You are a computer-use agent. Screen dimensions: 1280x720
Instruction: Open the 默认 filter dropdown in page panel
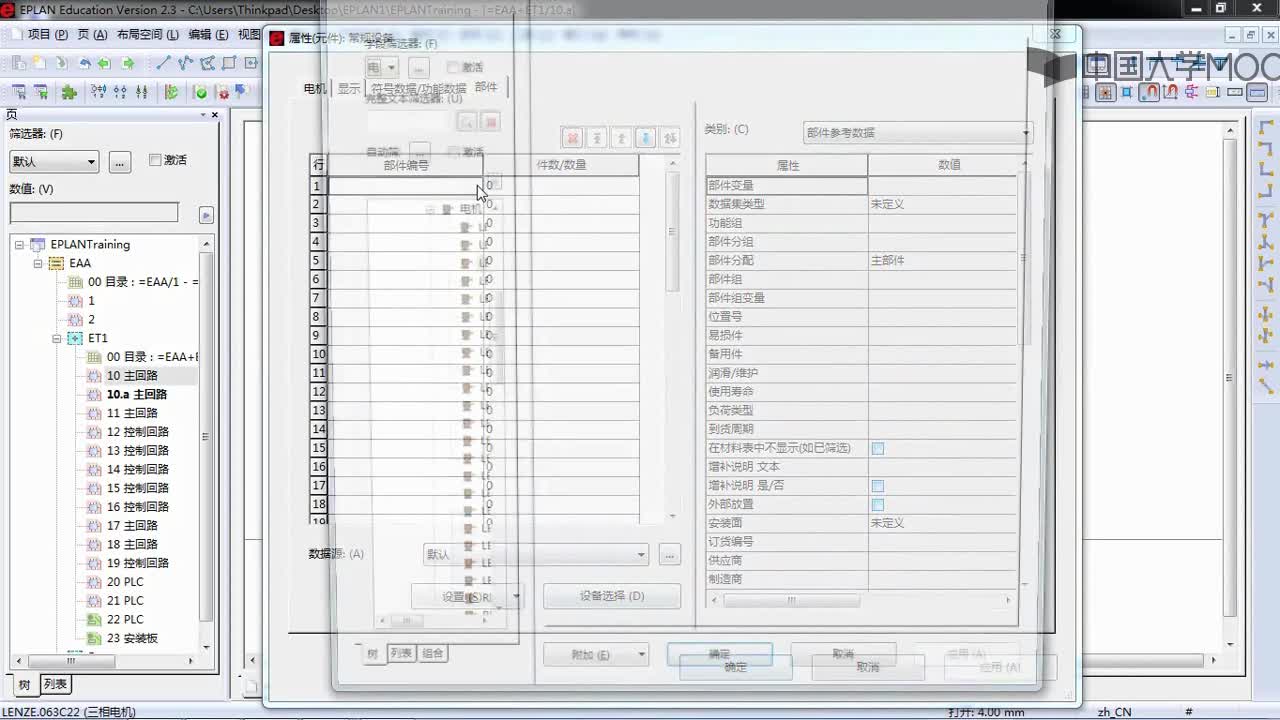tap(54, 162)
